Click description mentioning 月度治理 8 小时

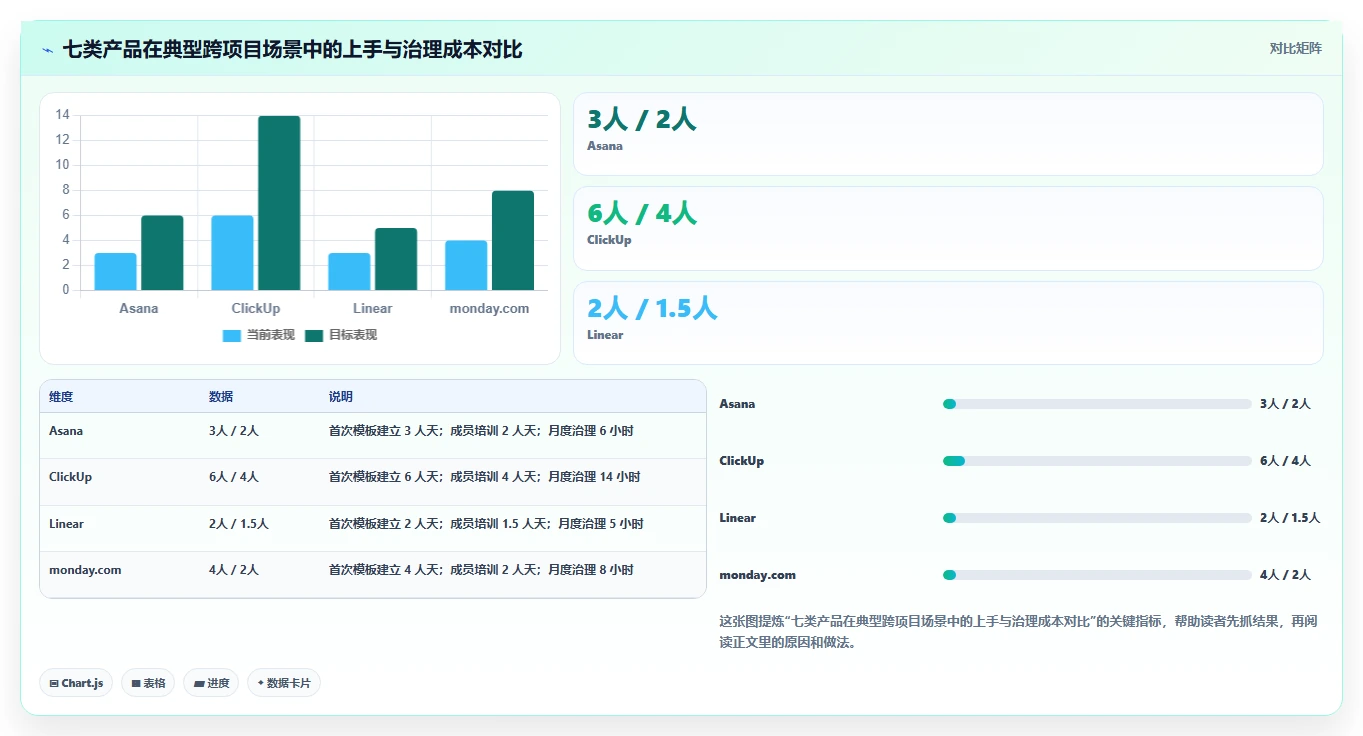pos(481,570)
